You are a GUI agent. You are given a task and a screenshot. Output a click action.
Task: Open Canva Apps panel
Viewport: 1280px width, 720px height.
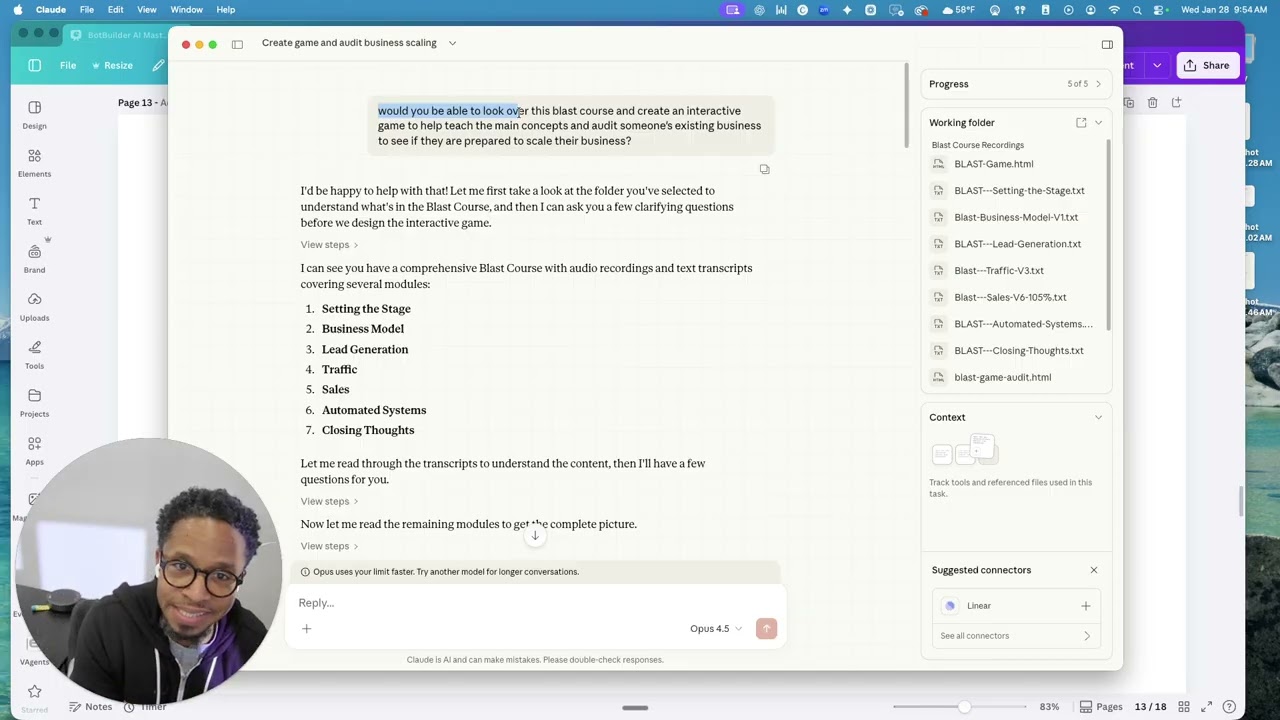coord(34,450)
